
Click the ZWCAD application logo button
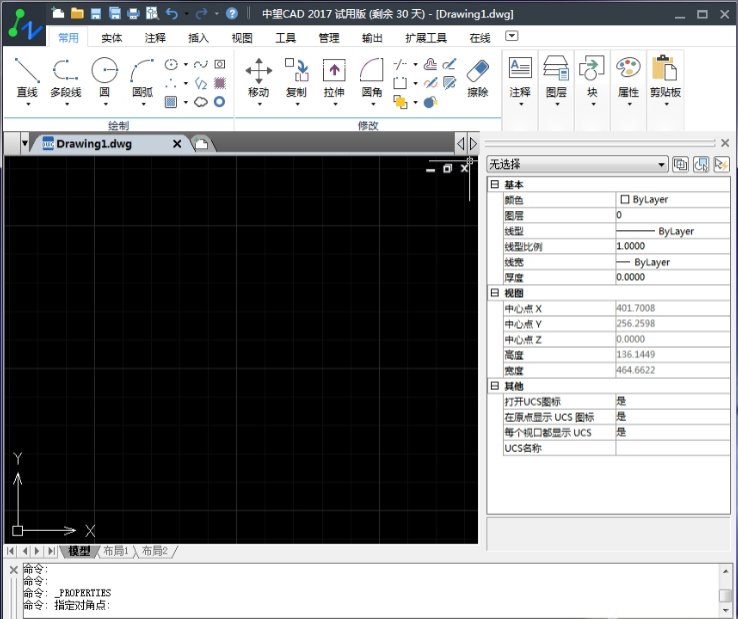(25, 24)
